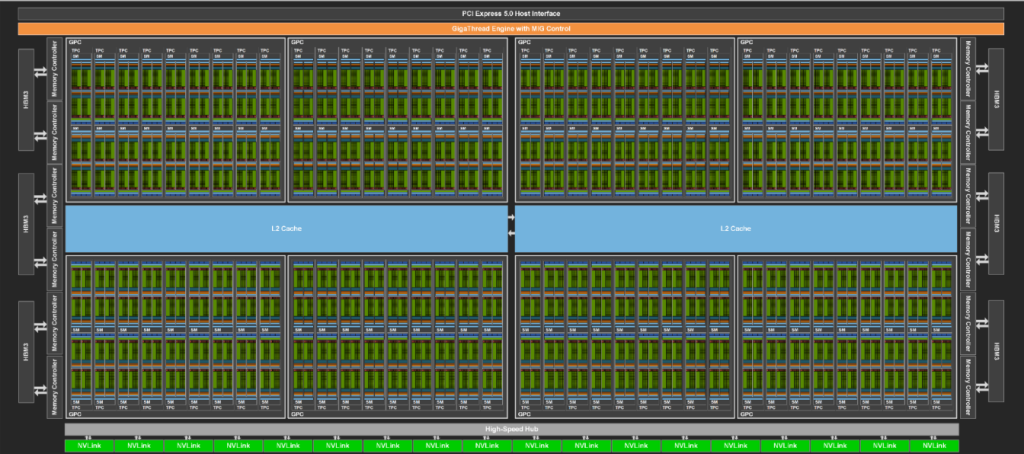This screenshot has height=454, width=1024.
Task: Click the GPC label of the upper-left GPC
Action: pyautogui.click(x=73, y=42)
